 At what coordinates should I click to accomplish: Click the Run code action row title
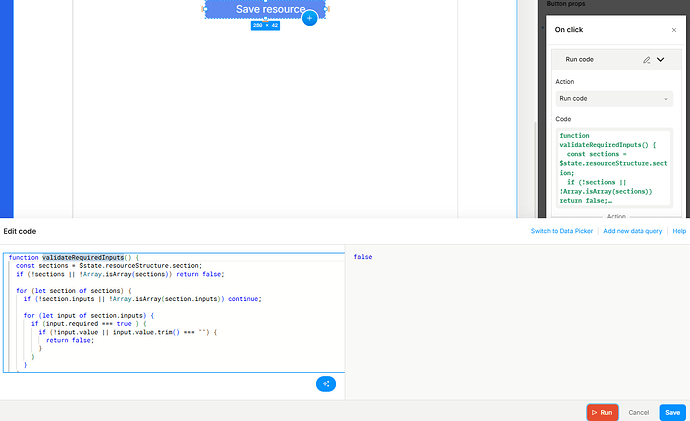[x=579, y=59]
